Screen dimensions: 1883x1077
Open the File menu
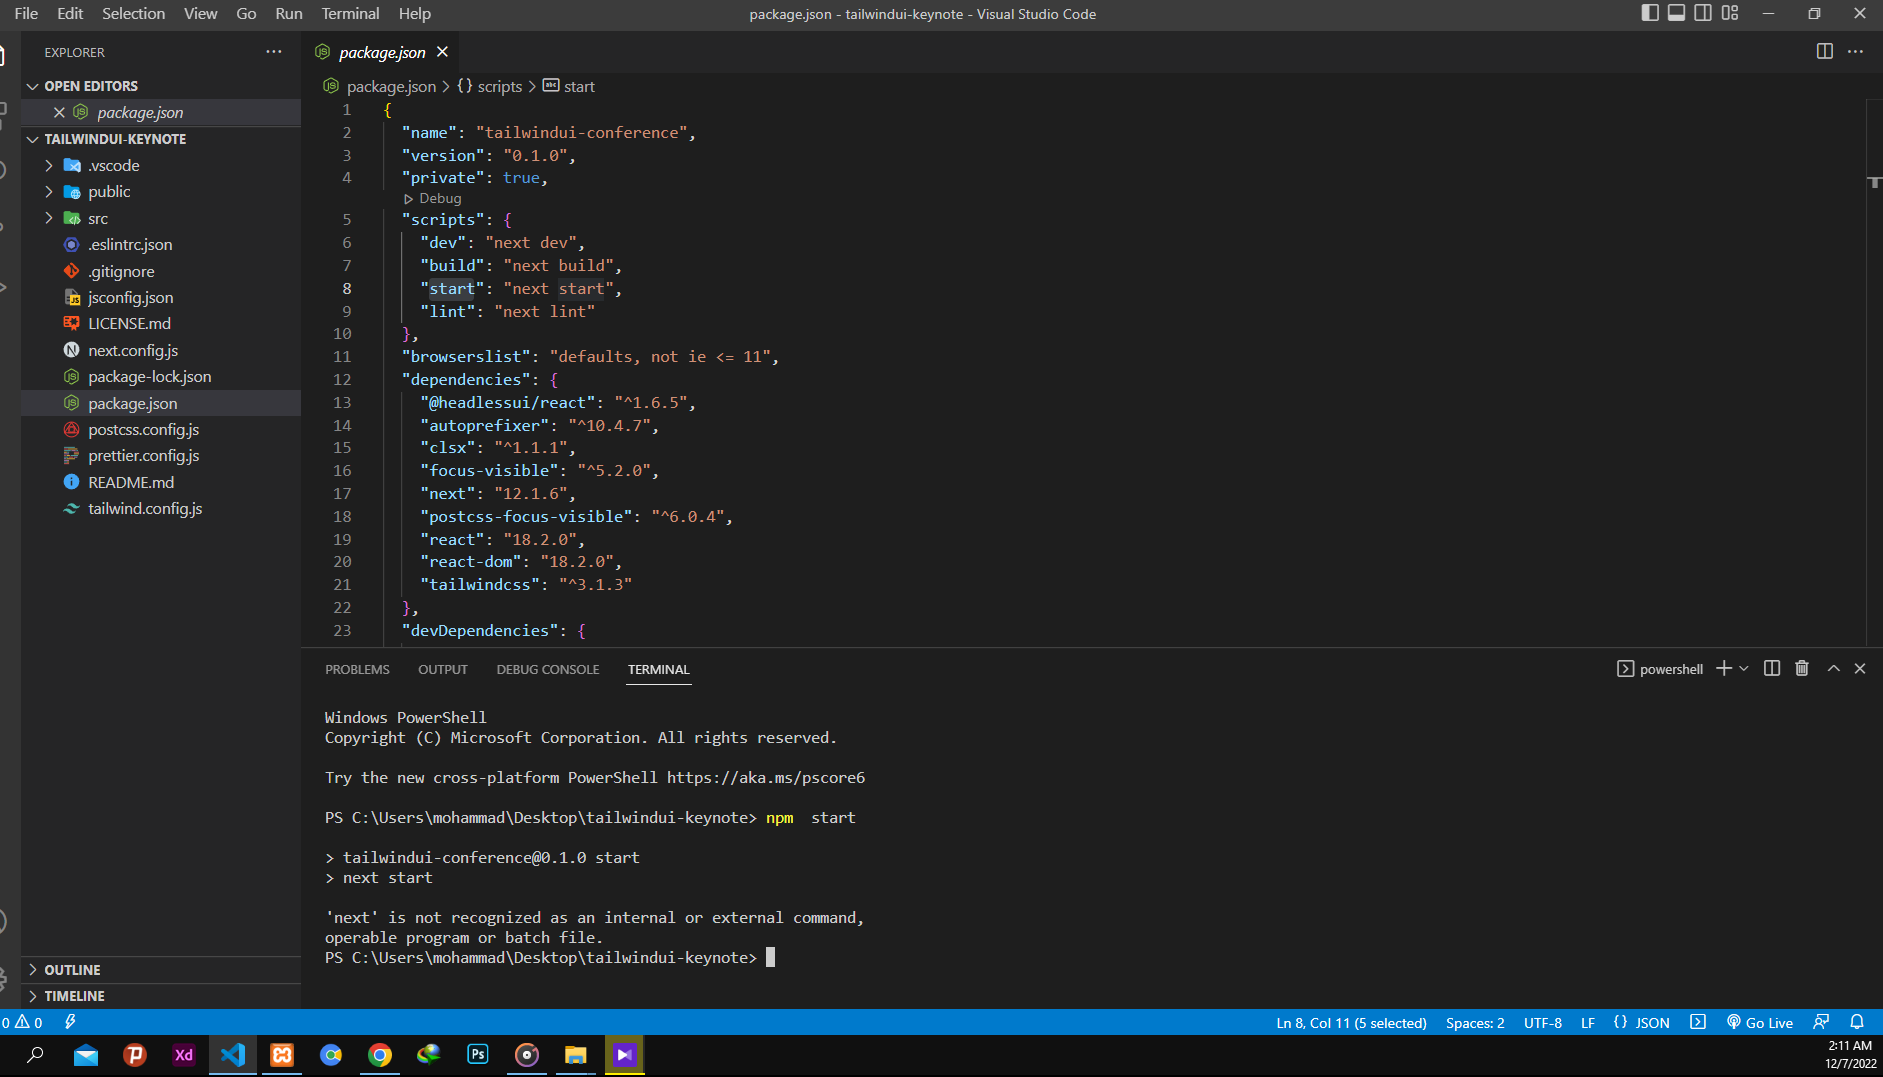pyautogui.click(x=27, y=14)
